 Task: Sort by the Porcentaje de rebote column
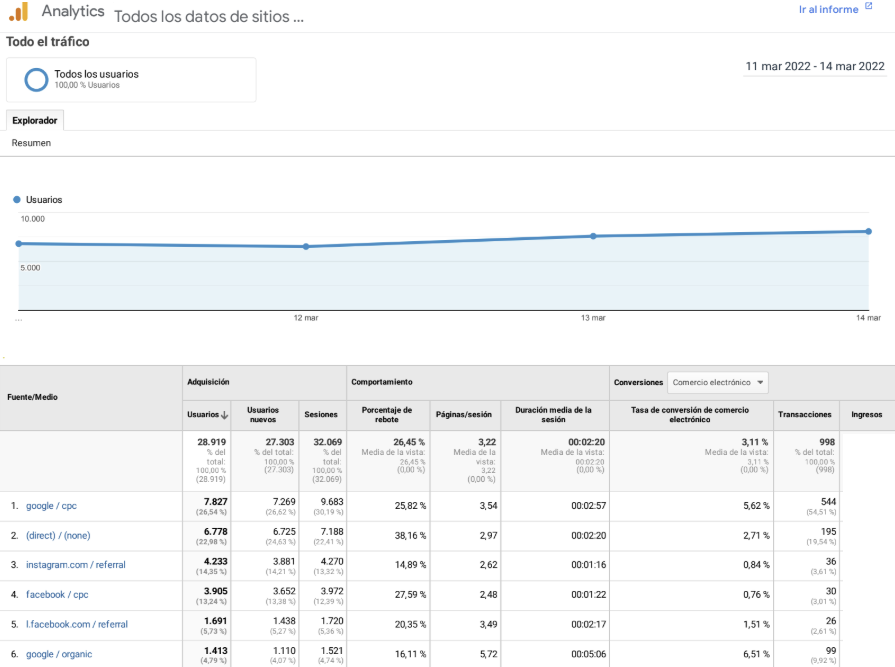tap(387, 414)
